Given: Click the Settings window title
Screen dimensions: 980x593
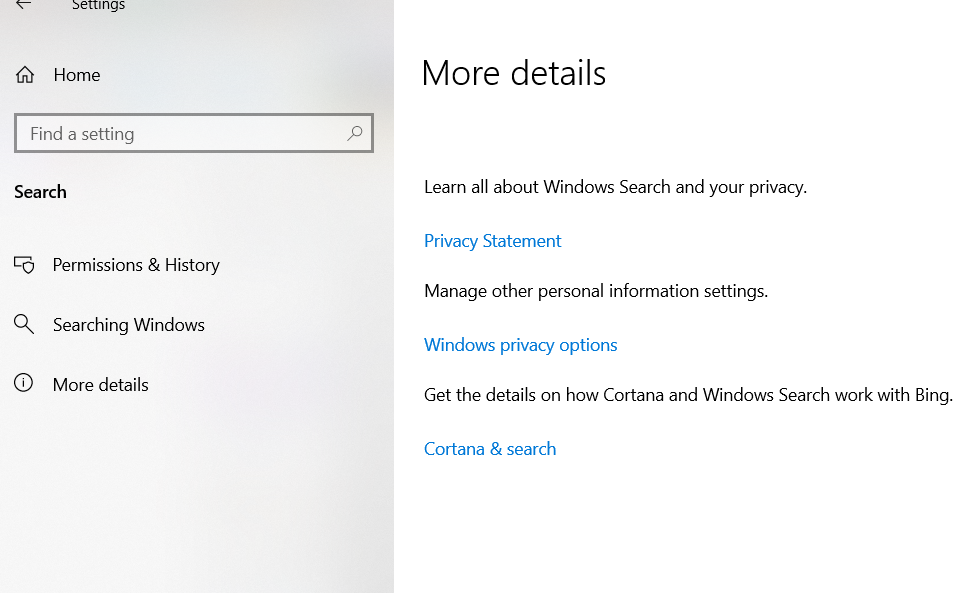Looking at the screenshot, I should 98,6.
